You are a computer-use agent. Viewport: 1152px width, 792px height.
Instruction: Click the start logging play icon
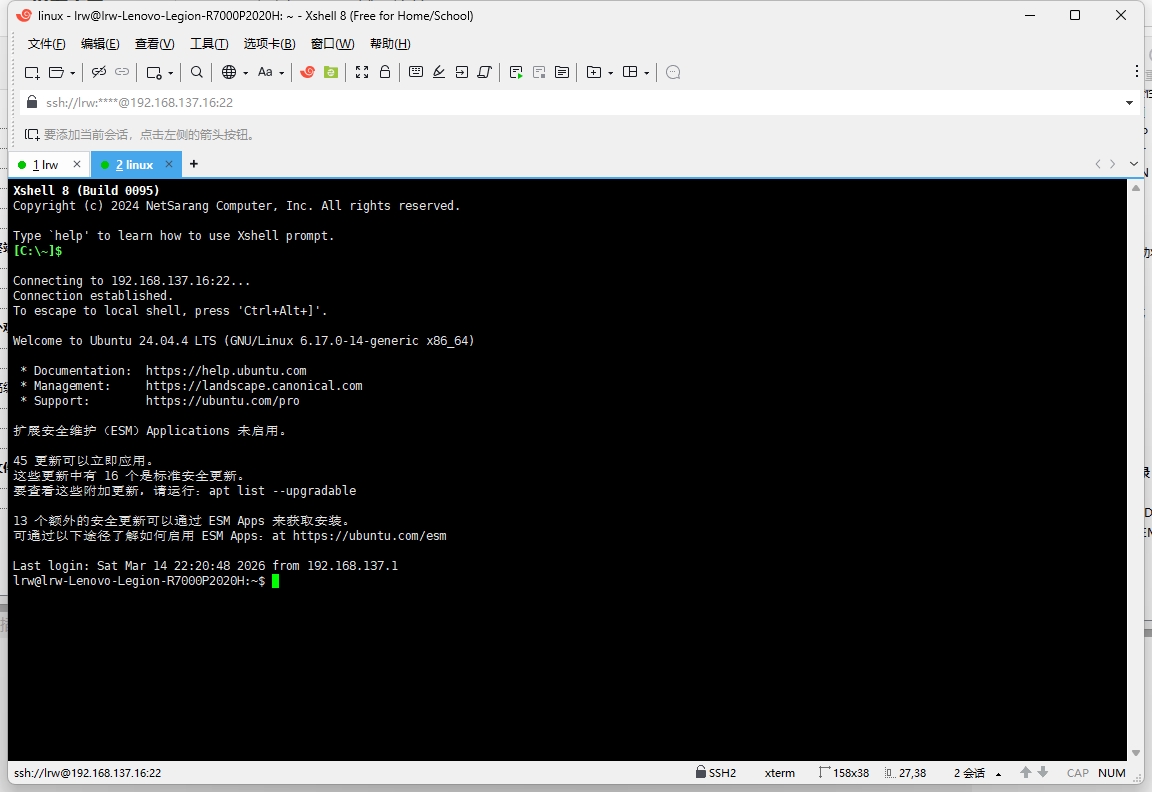(516, 72)
